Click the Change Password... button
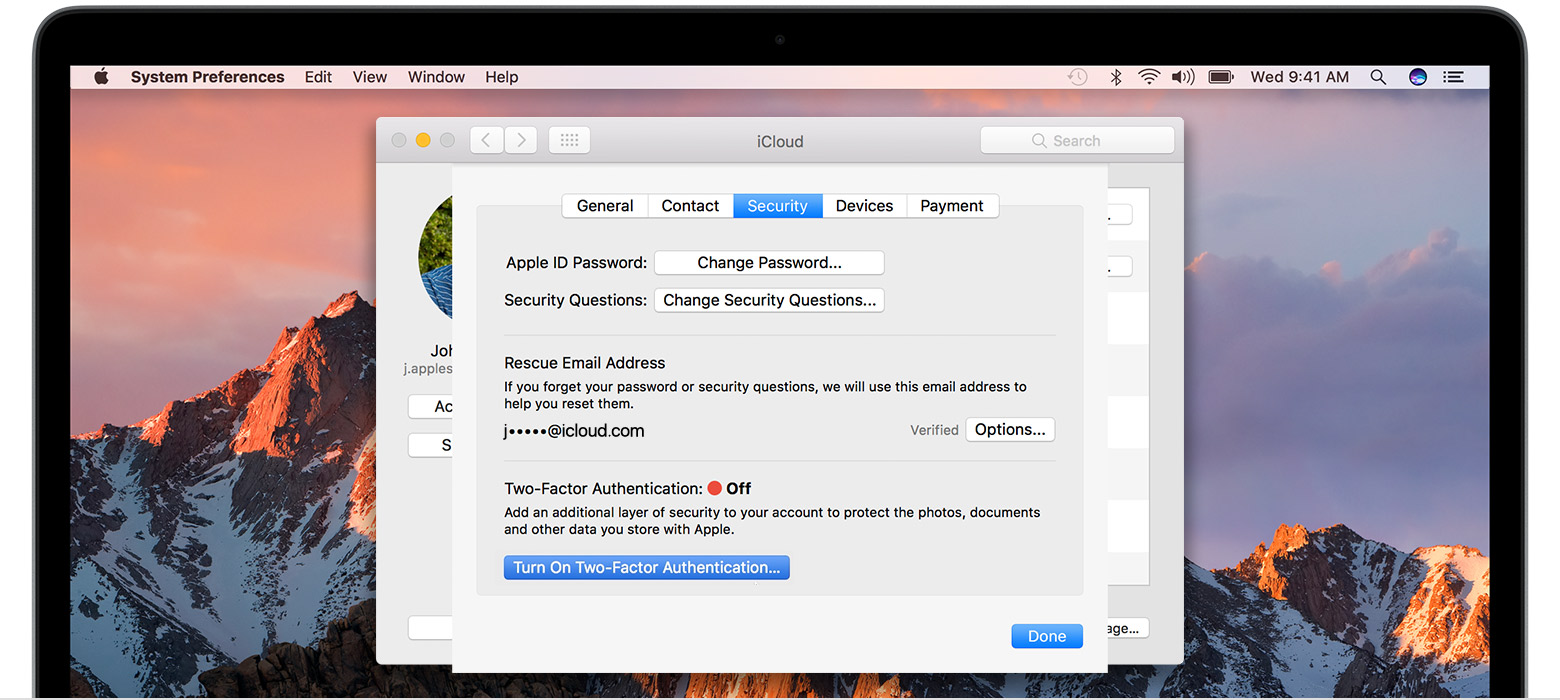Viewport: 1560px width, 700px height. (x=769, y=263)
